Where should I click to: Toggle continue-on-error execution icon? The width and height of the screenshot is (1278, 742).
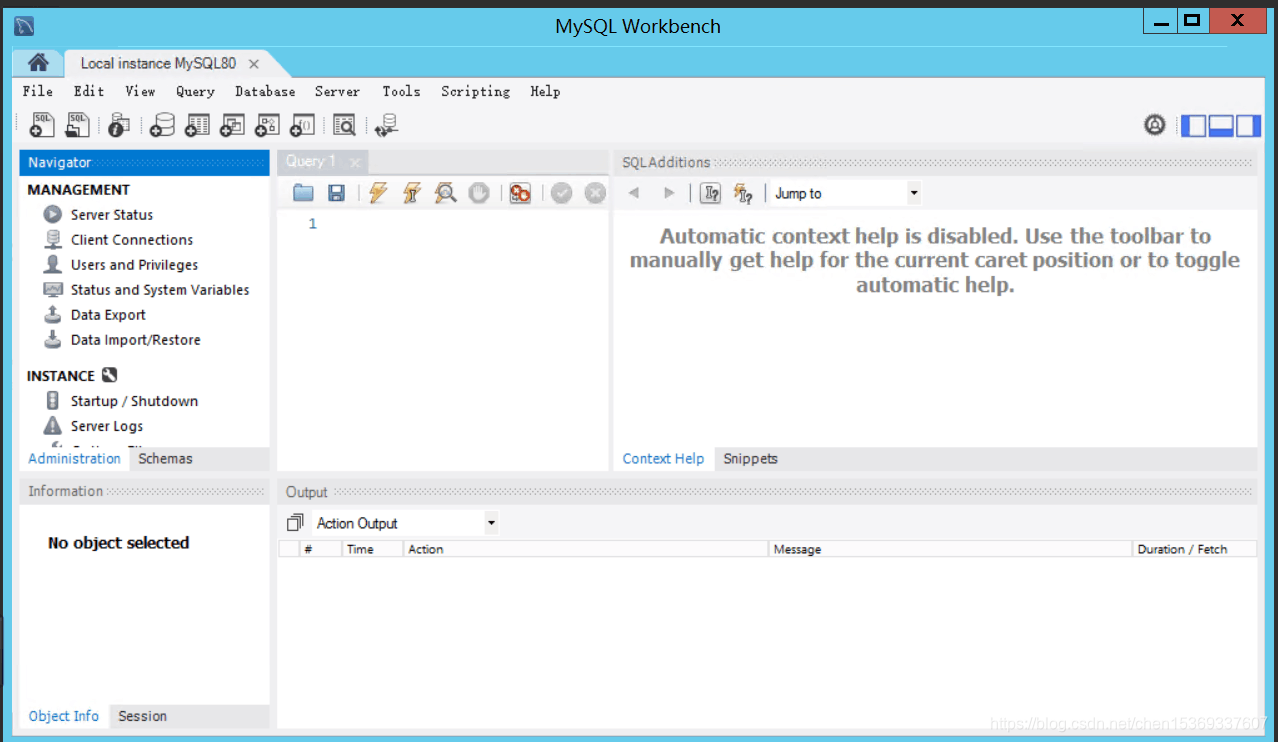coord(520,193)
